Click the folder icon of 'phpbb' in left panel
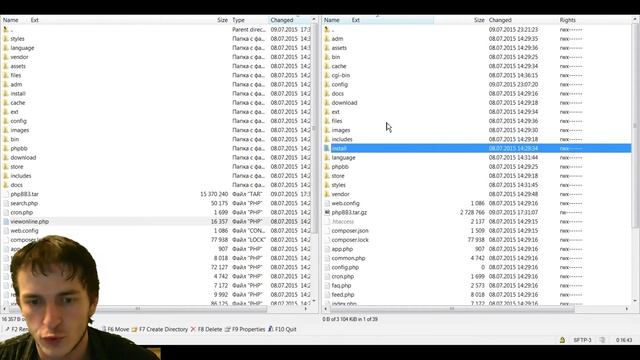Viewport: 640px width, 360px height. point(6,149)
